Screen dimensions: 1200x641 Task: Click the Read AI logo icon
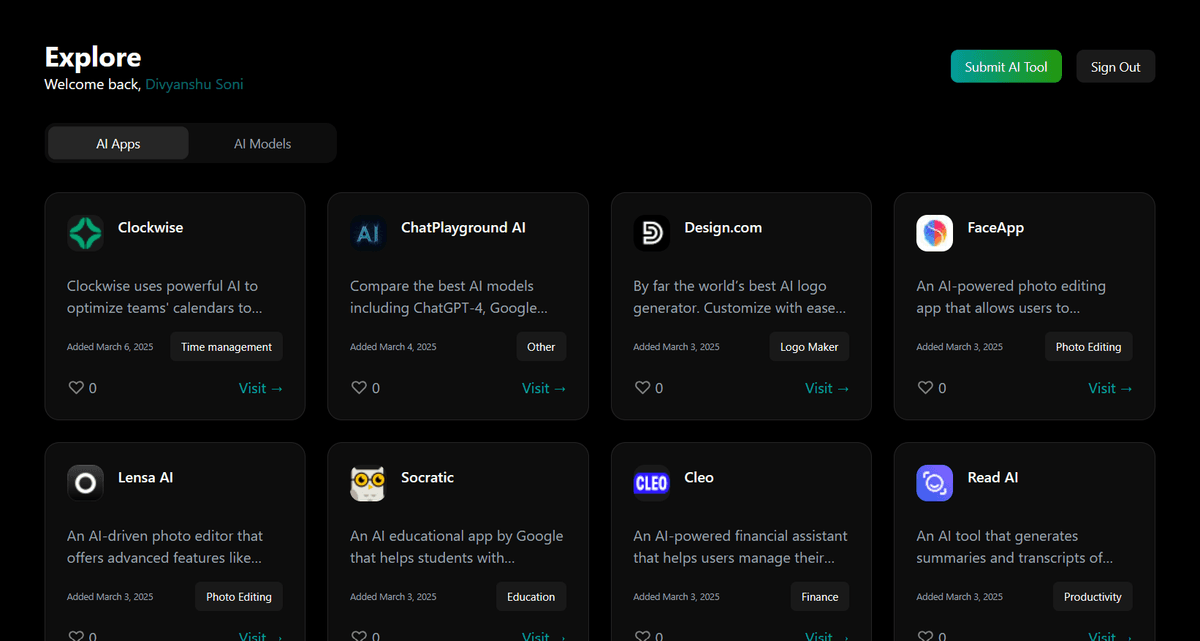(934, 483)
